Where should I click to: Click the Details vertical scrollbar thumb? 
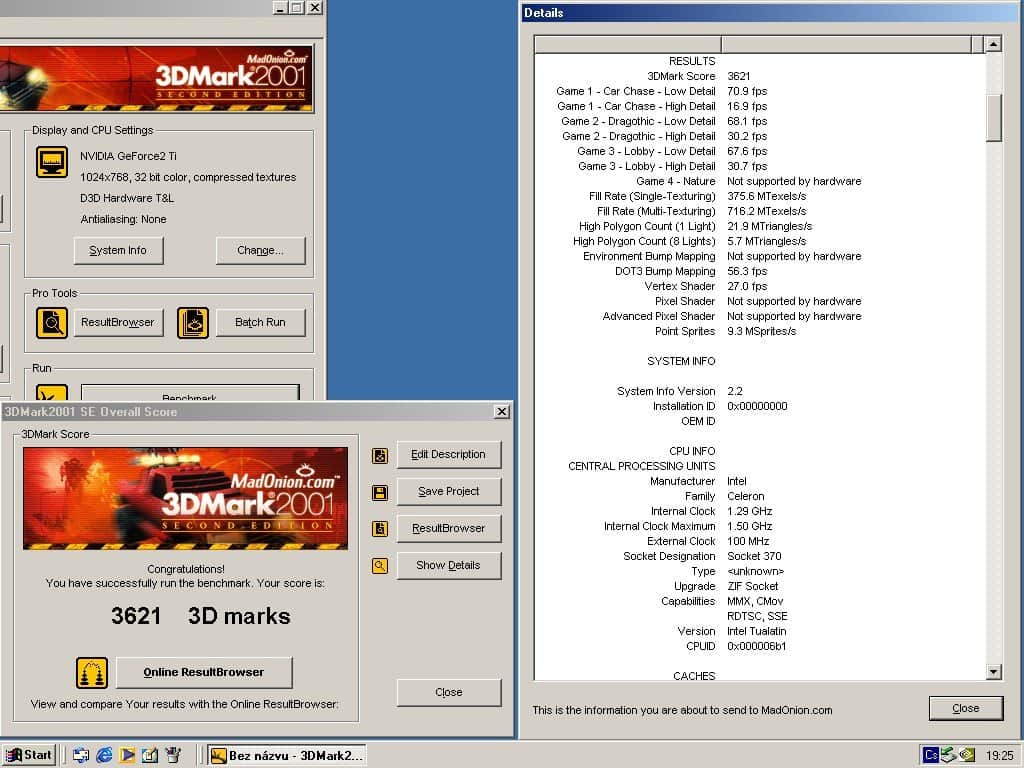[x=994, y=118]
